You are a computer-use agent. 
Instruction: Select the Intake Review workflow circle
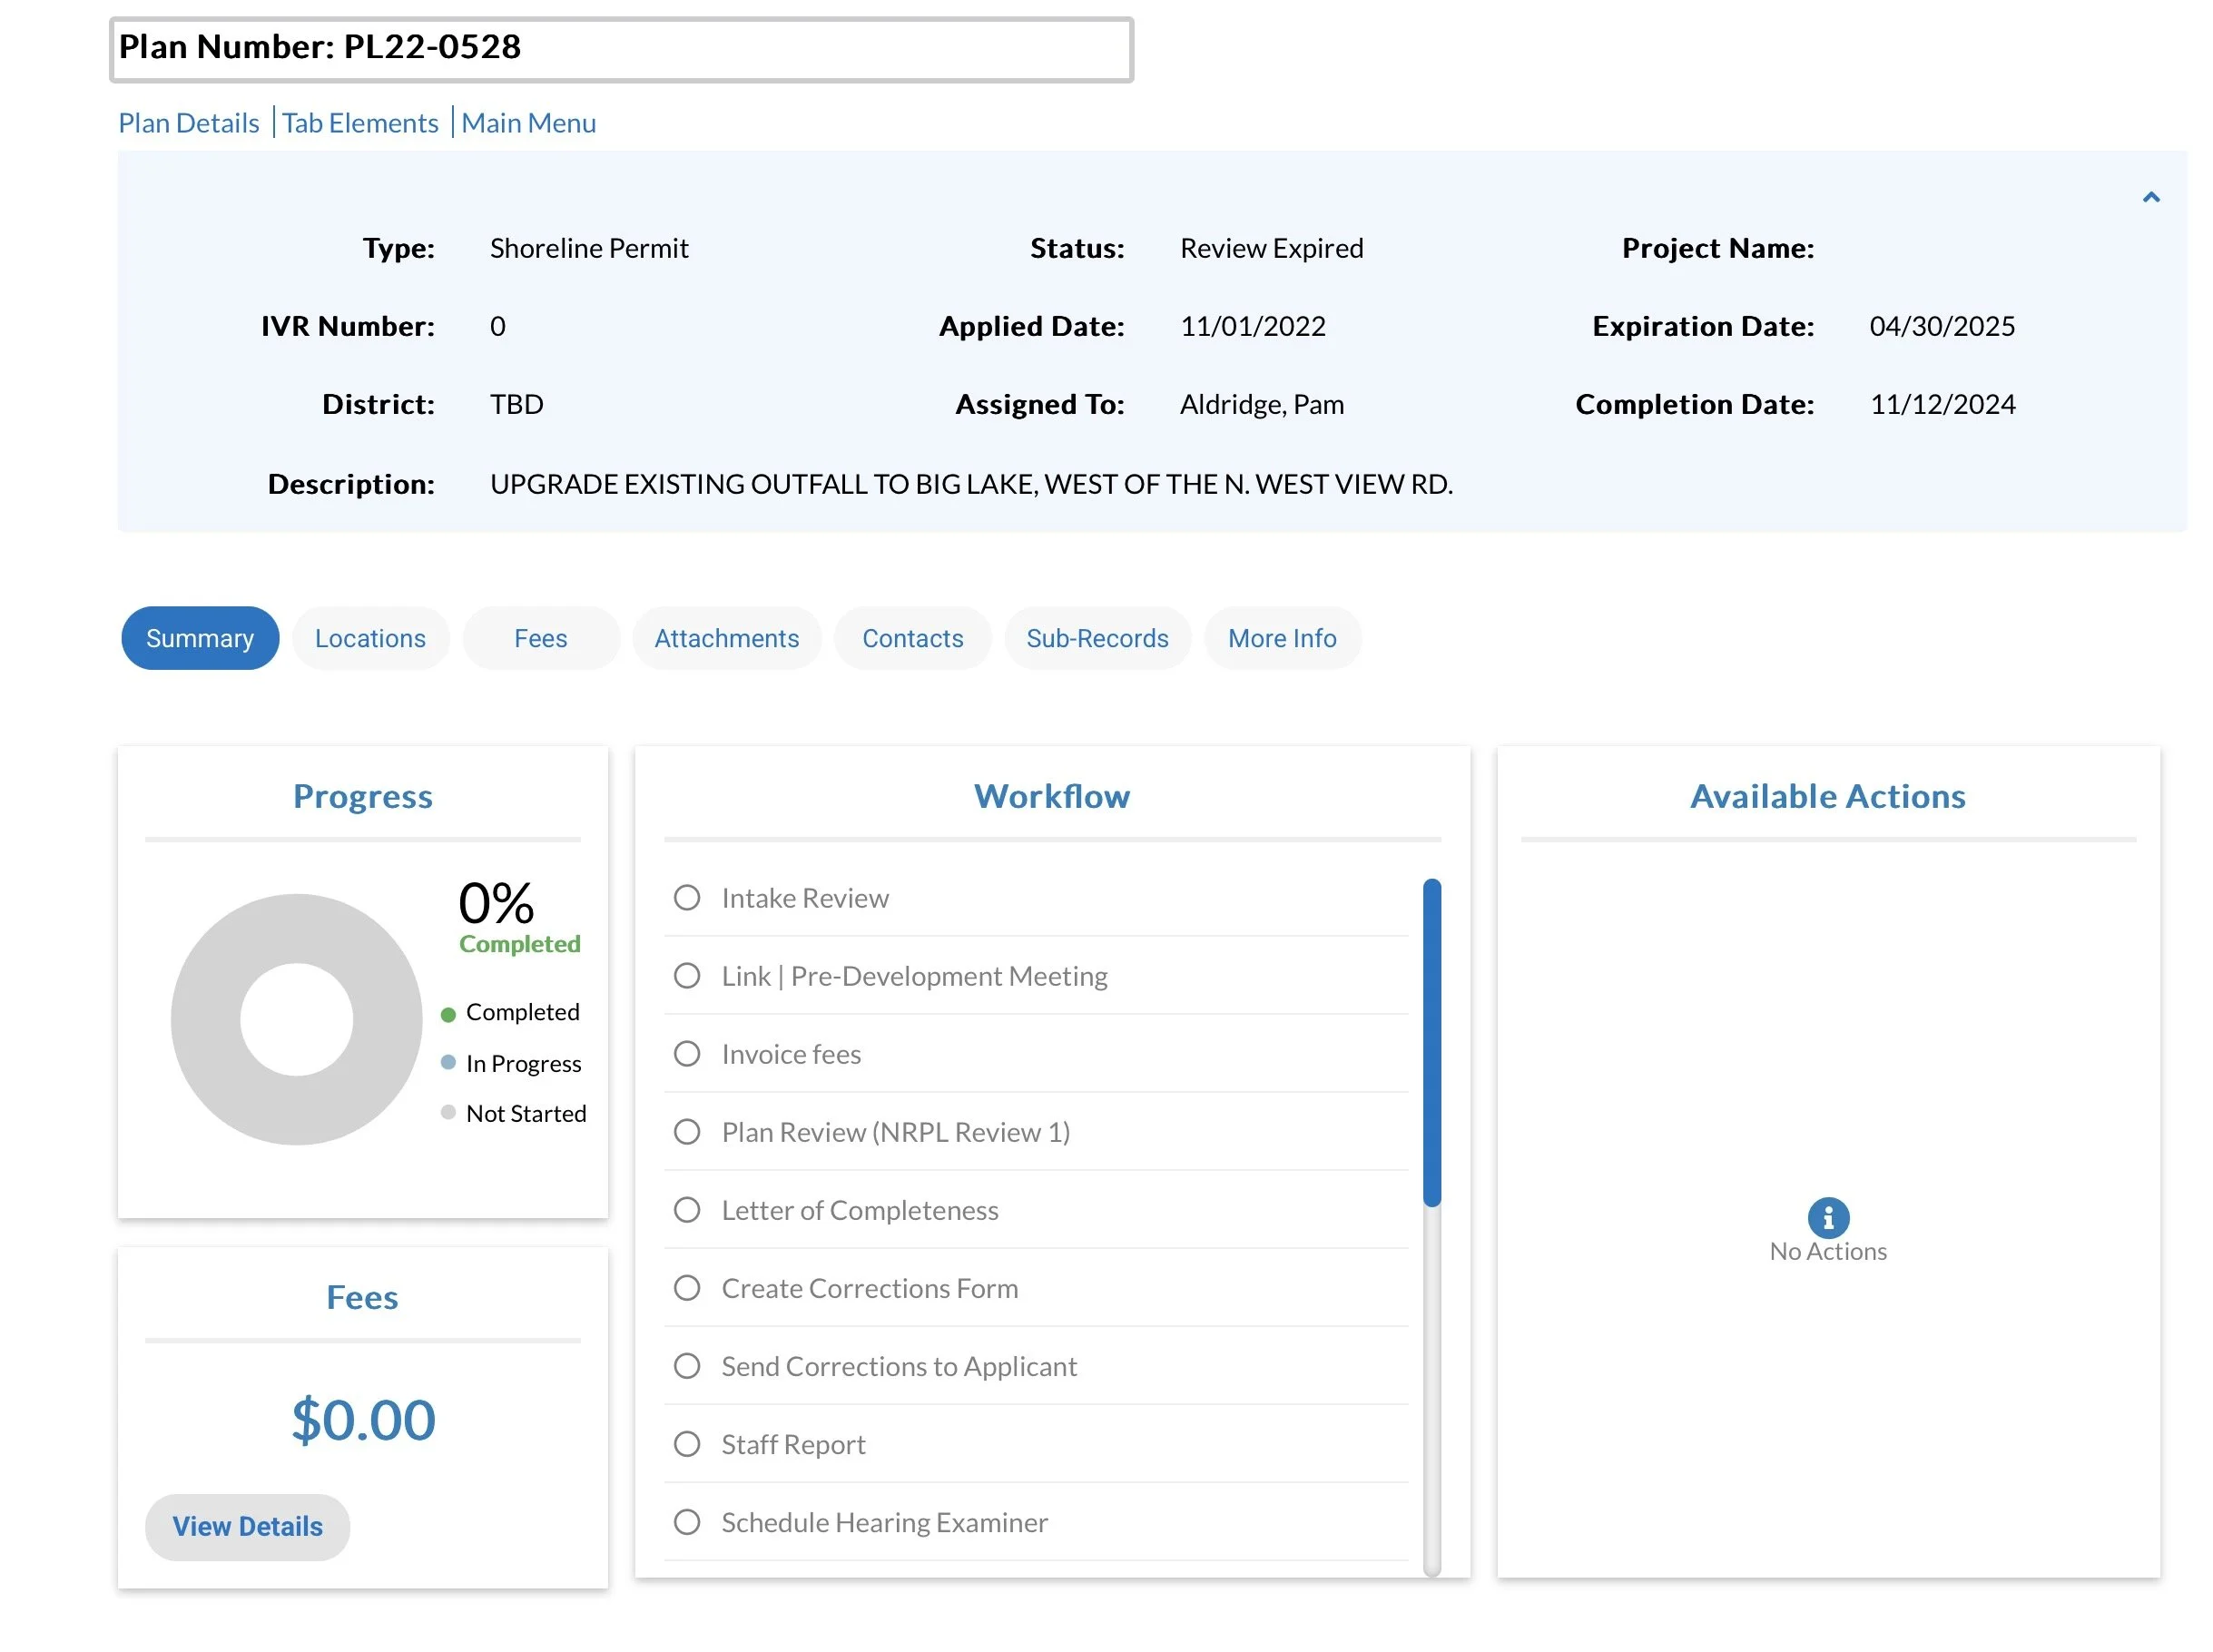point(687,897)
